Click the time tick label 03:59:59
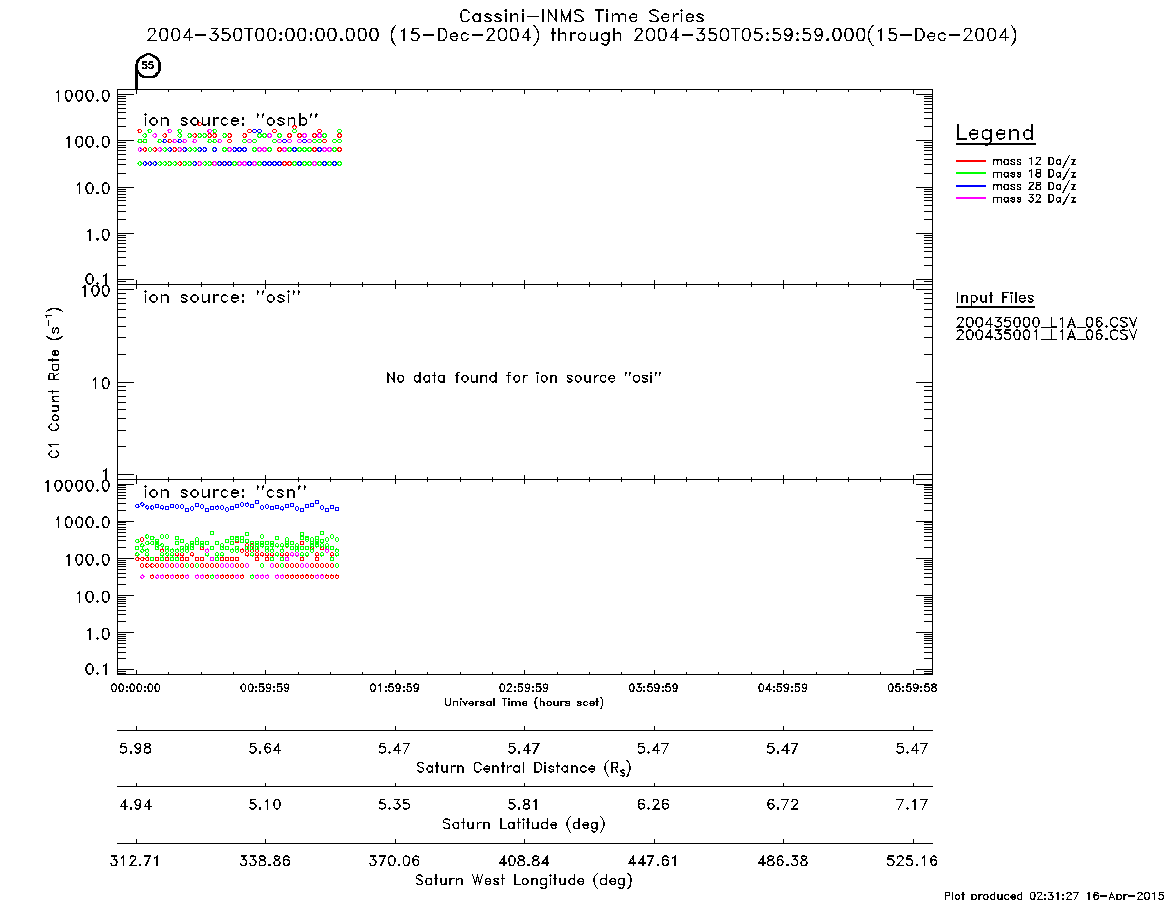The image size is (1165, 900). 653,688
